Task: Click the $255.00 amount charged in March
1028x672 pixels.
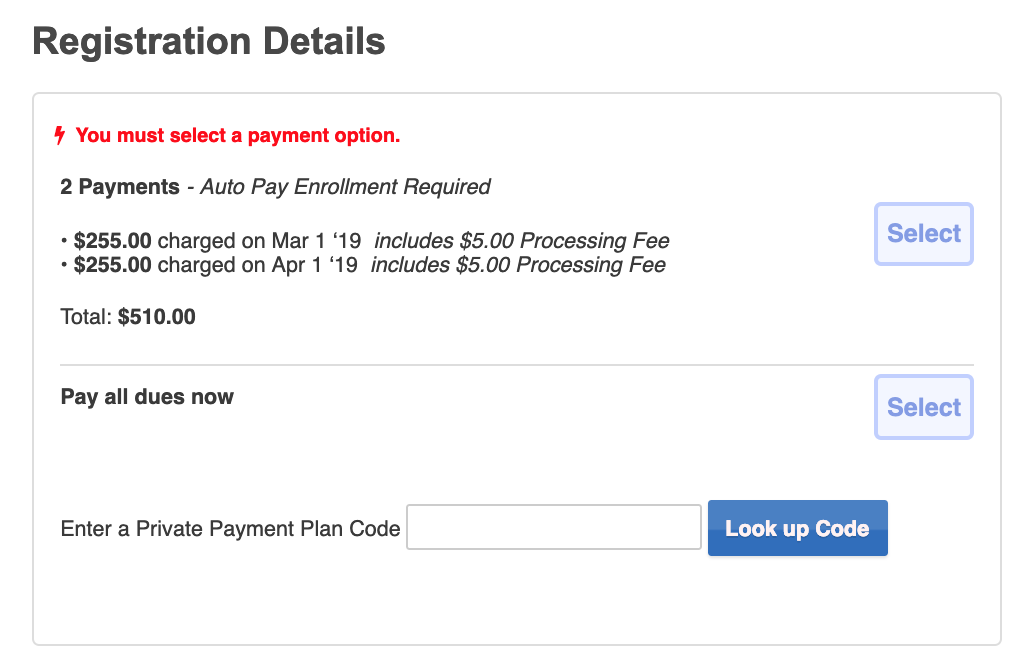Action: click(x=113, y=241)
